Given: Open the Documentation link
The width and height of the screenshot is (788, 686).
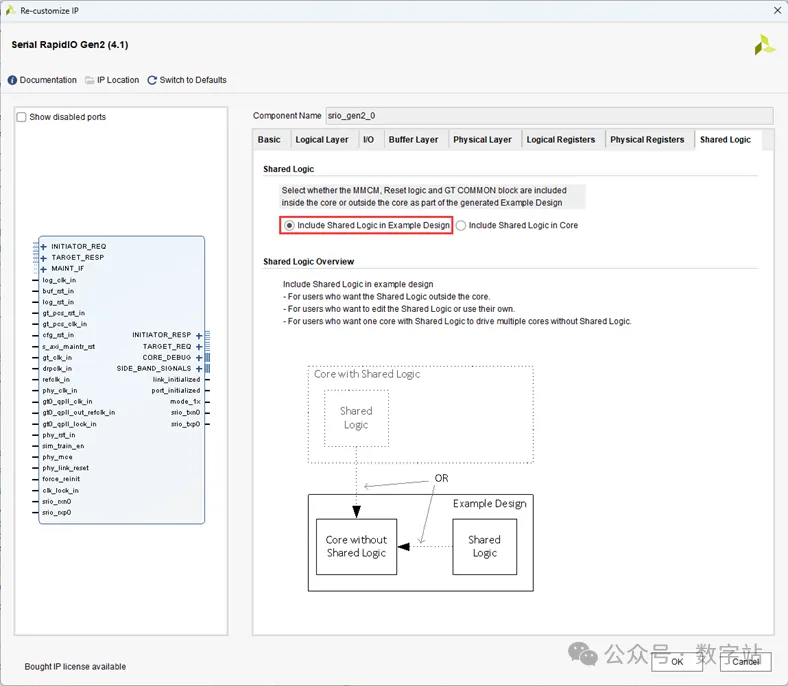Looking at the screenshot, I should point(48,80).
